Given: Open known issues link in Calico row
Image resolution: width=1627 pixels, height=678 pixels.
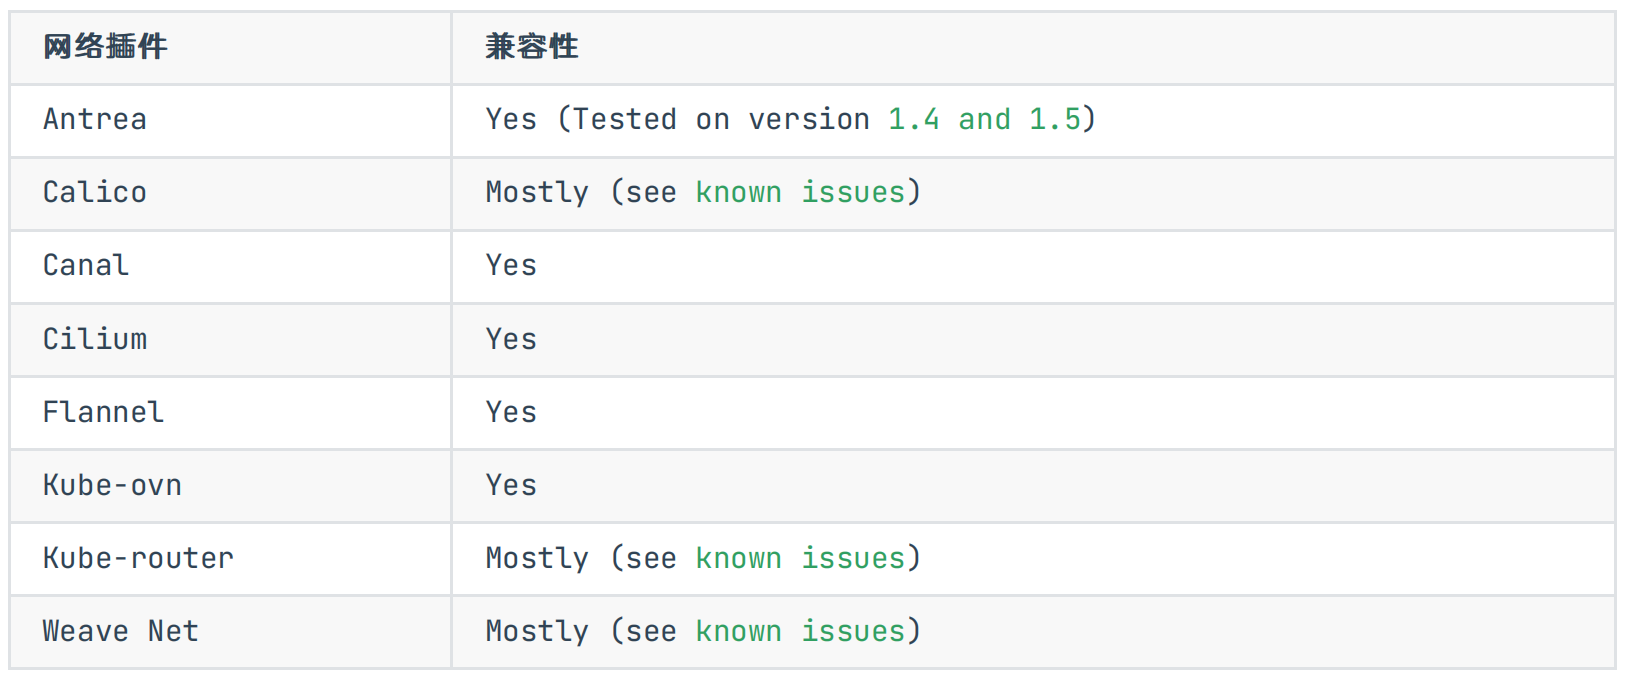Looking at the screenshot, I should pos(799,193).
